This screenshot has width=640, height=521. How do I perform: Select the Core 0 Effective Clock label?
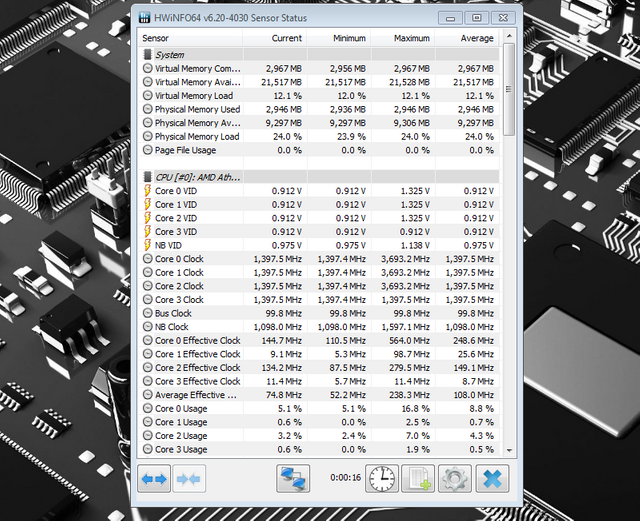pyautogui.click(x=198, y=341)
